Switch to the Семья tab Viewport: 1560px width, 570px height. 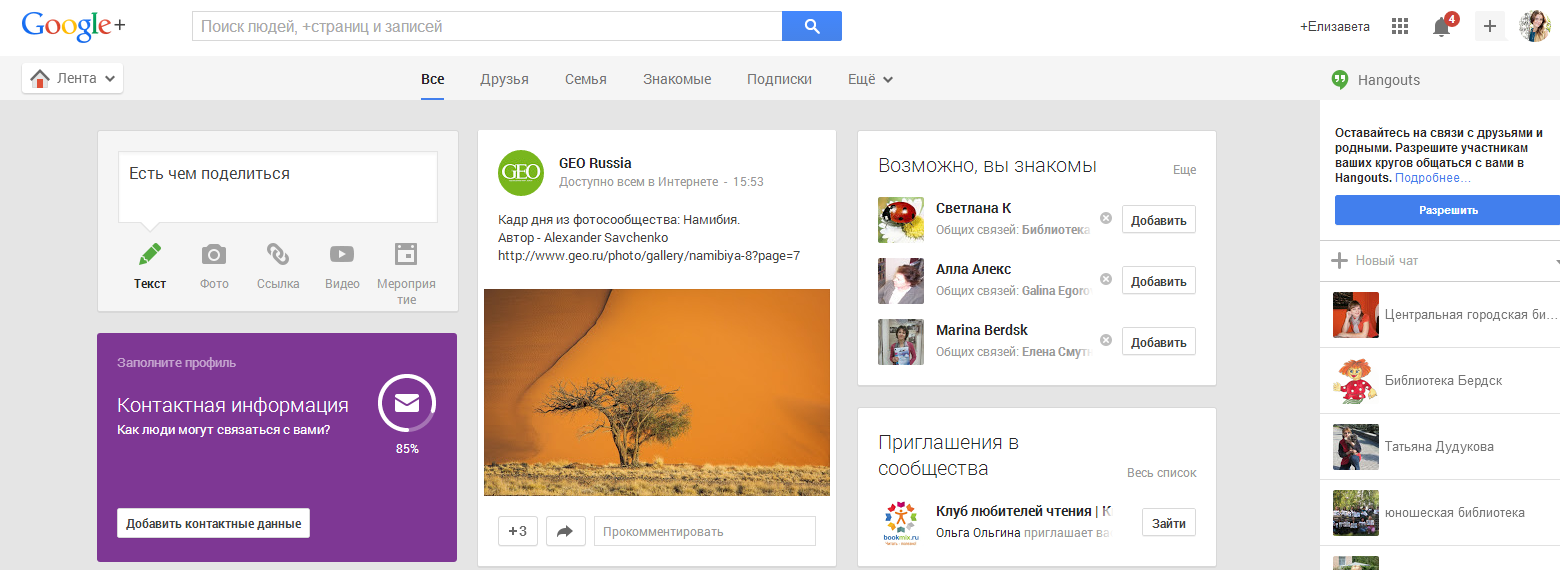point(586,79)
